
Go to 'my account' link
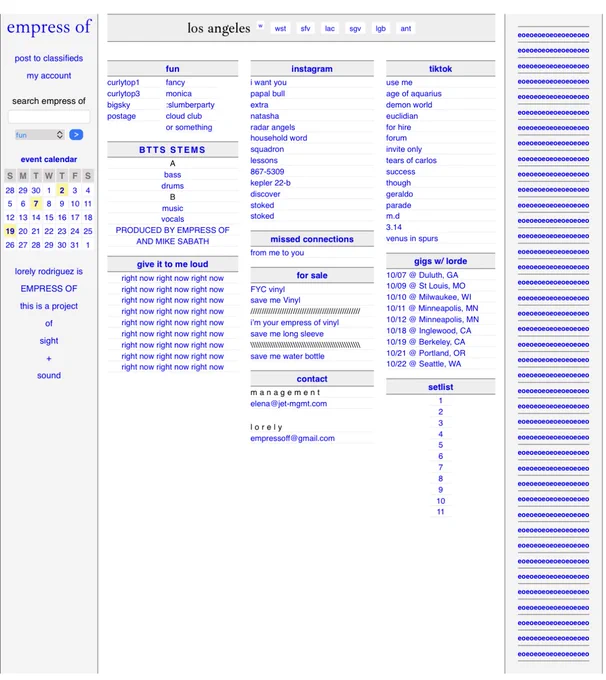49,75
